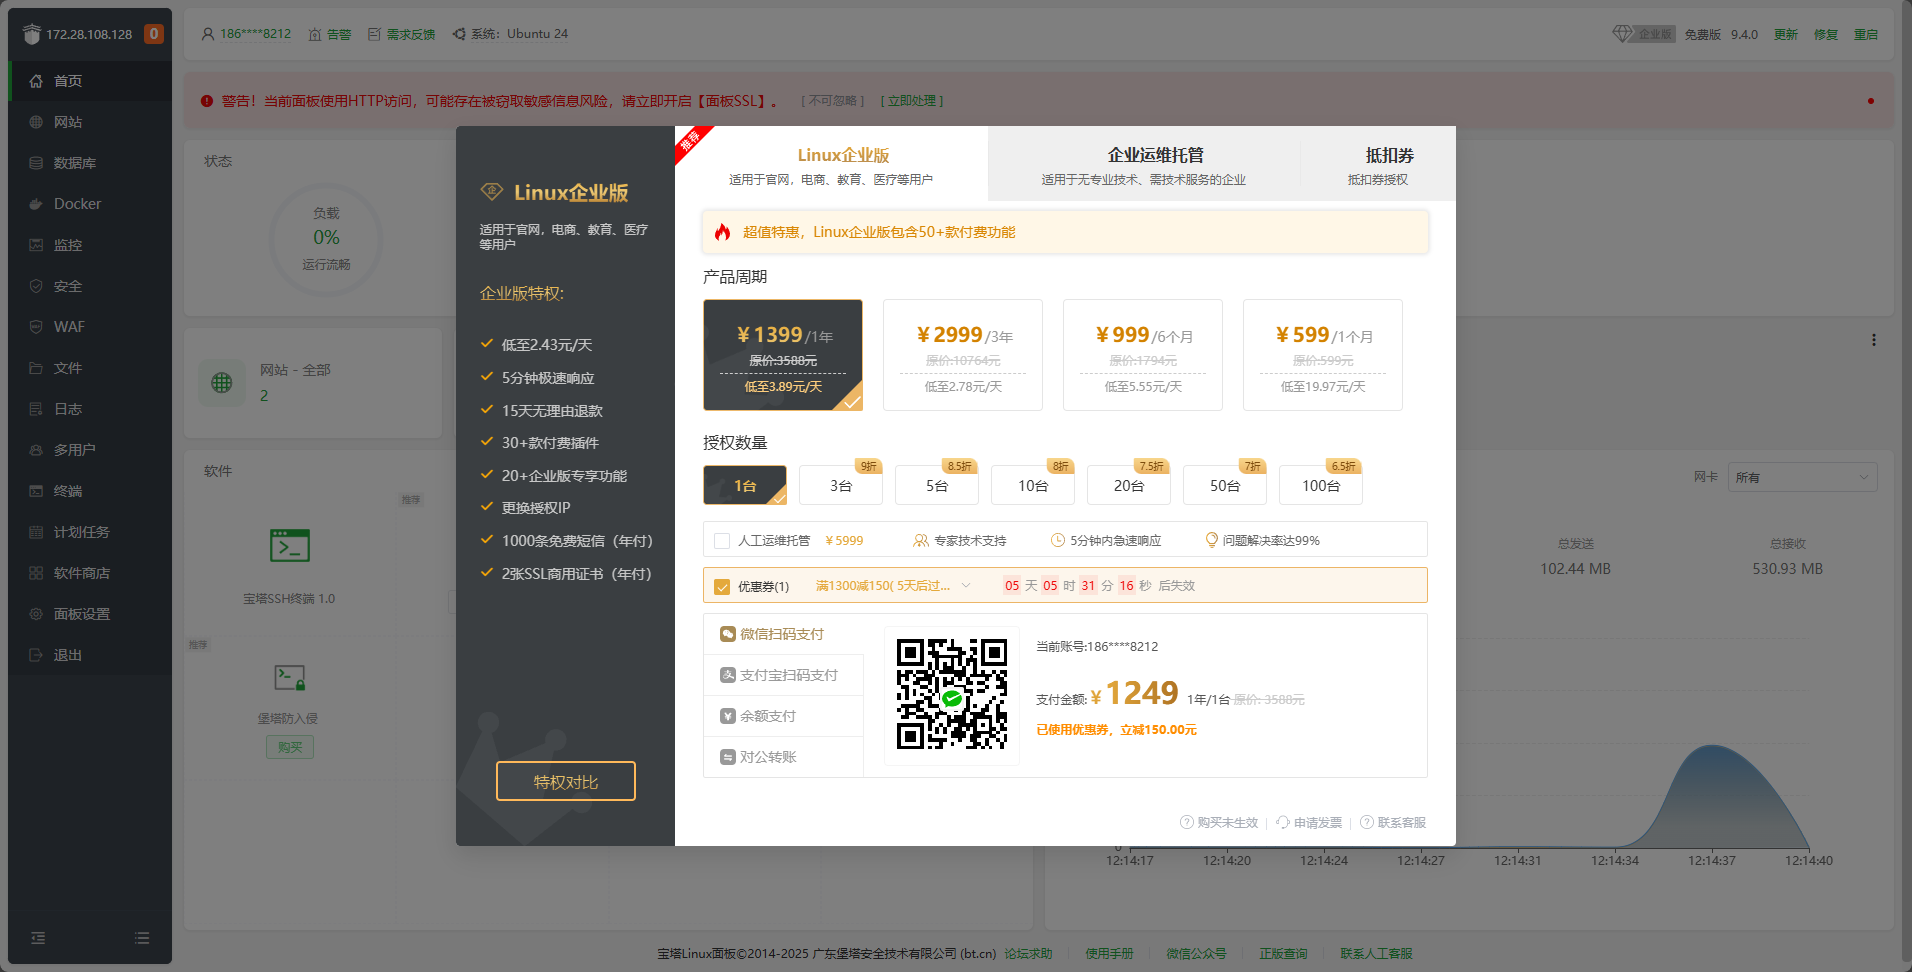Switch to the 企业运维托管 tab
Viewport: 1912px width, 972px height.
[x=1144, y=164]
